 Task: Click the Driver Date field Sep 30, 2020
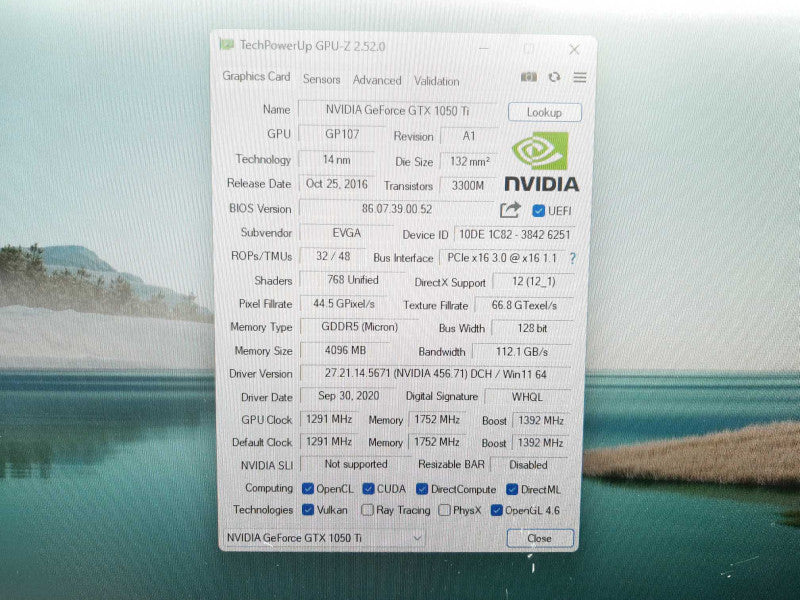tap(348, 396)
